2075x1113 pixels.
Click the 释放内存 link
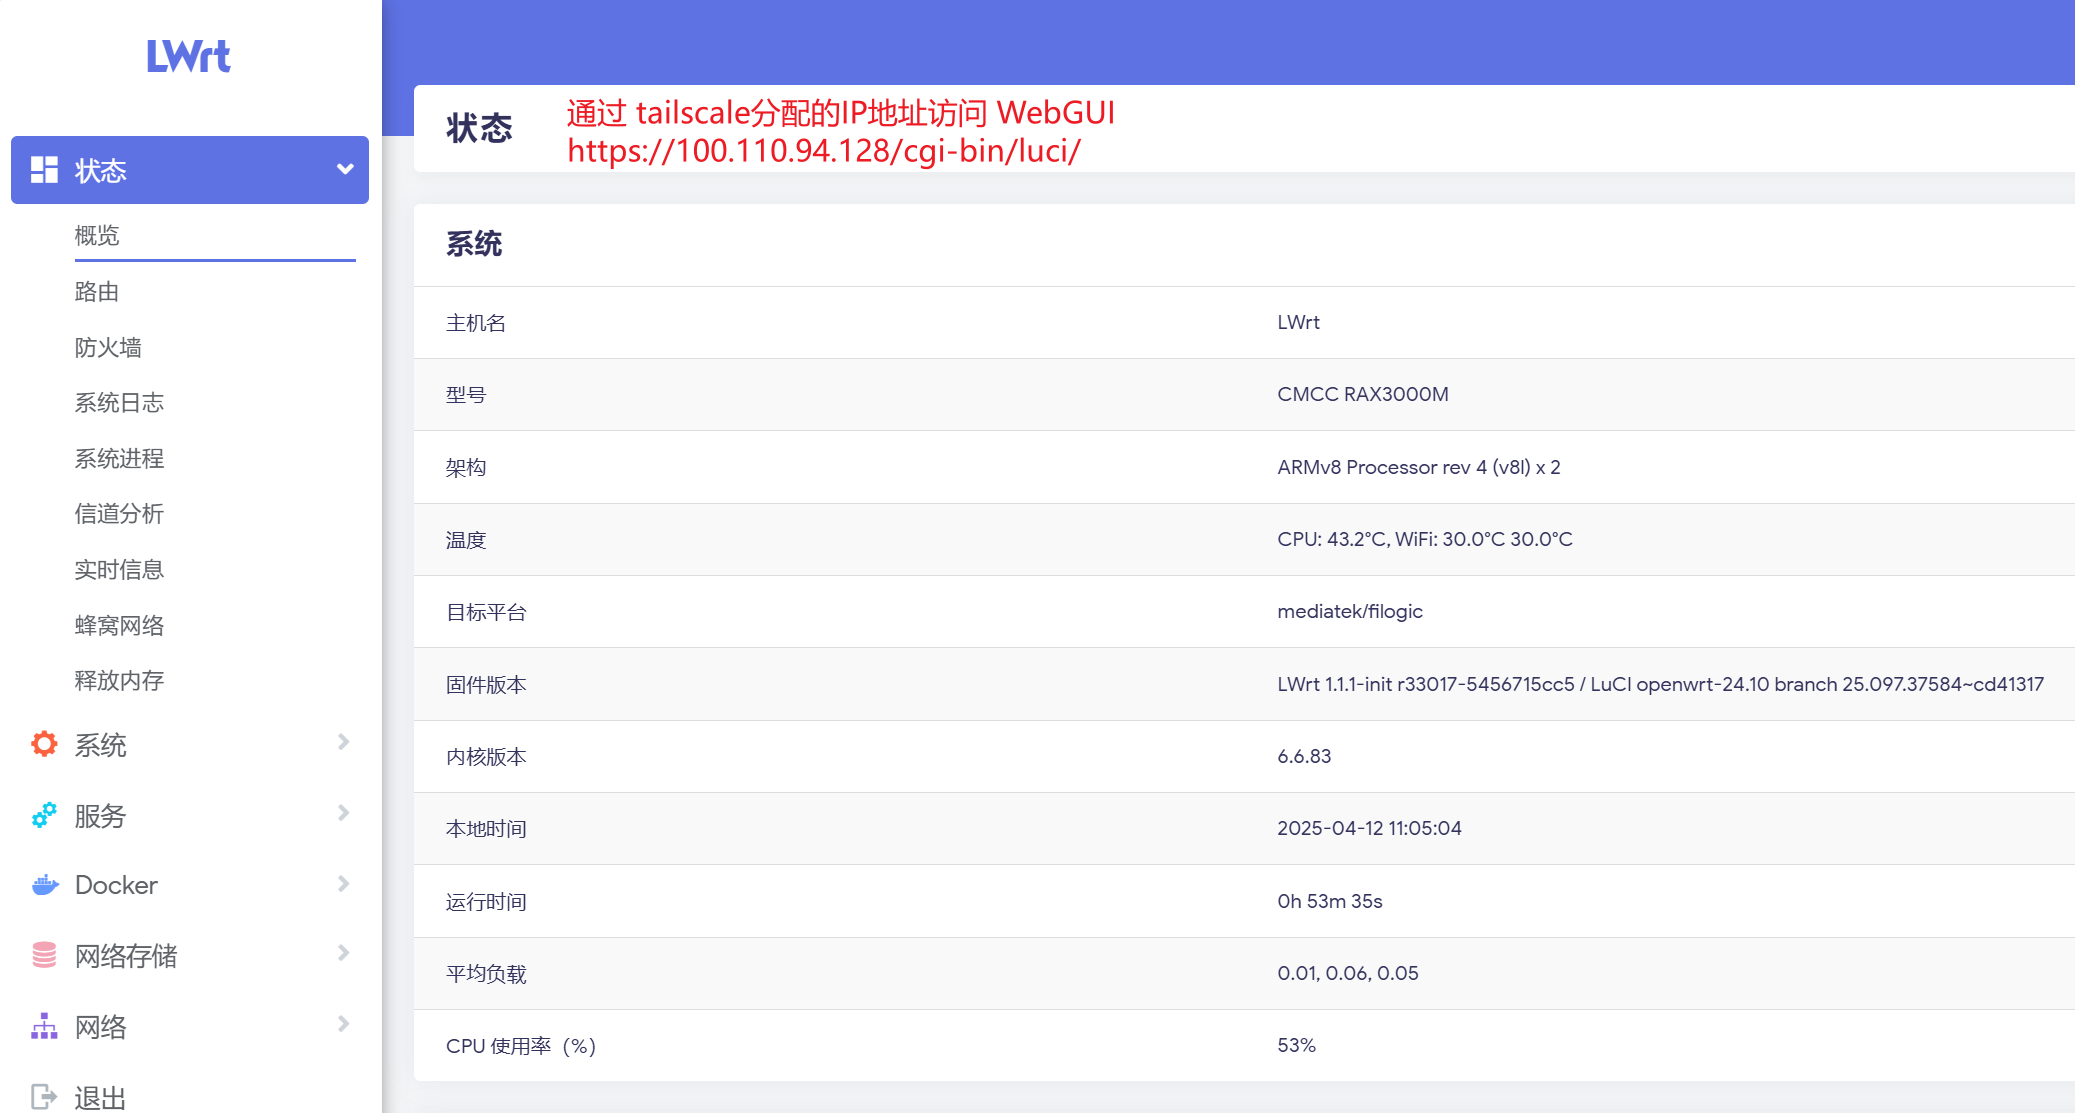pos(119,680)
